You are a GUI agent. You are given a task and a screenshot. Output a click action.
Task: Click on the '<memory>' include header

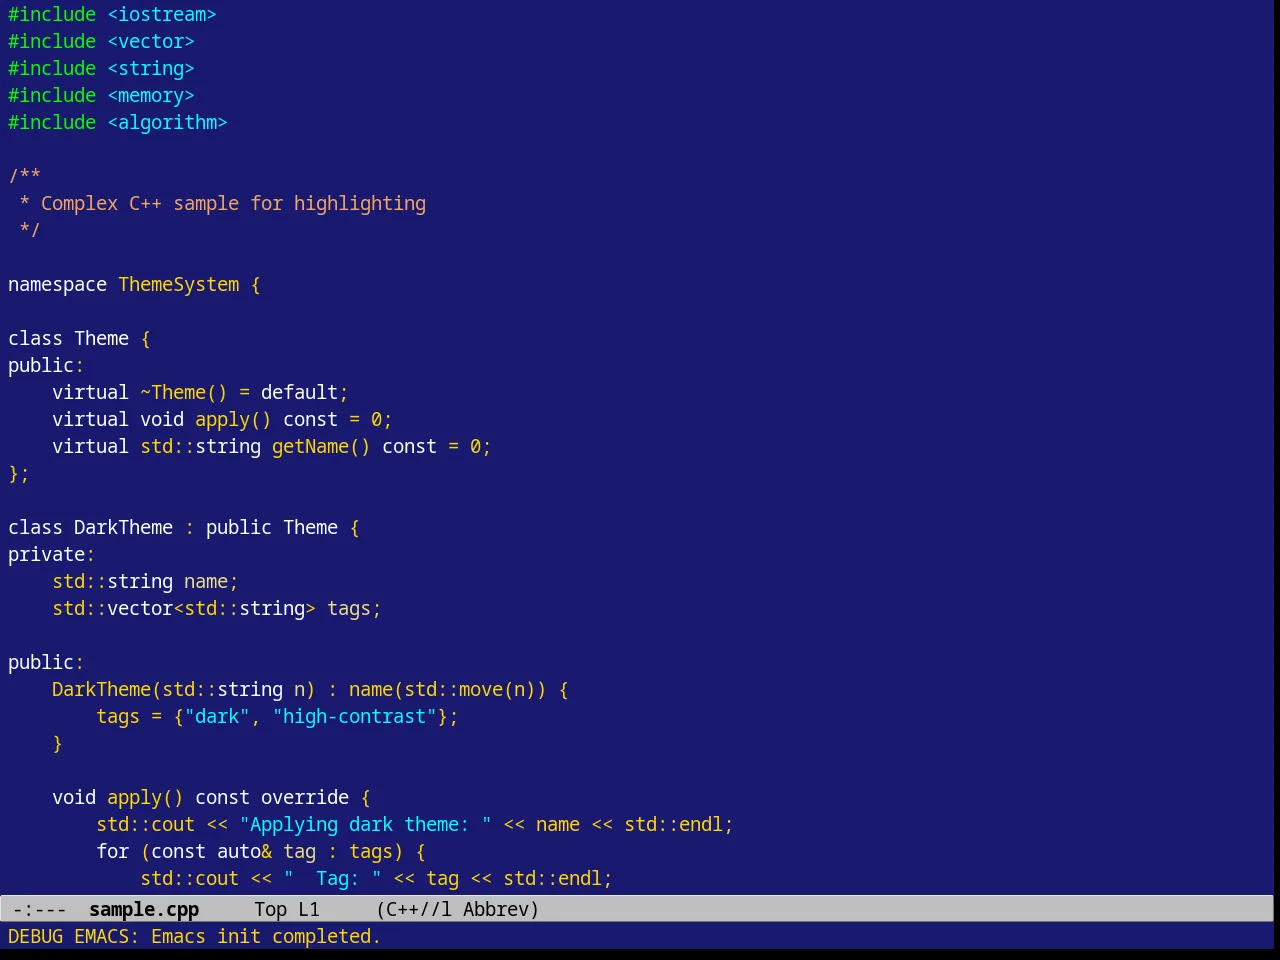point(151,95)
